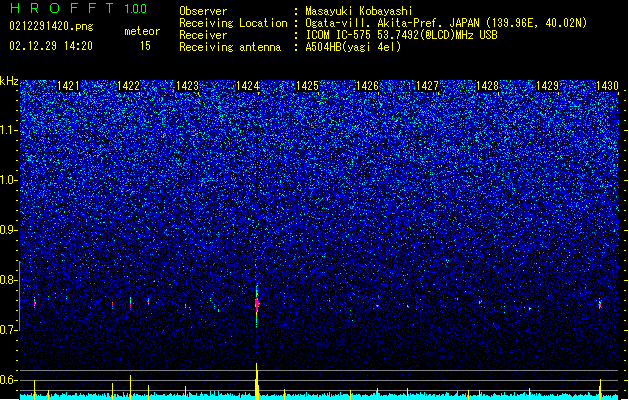
Task: Click time marker 1429
Action: (x=547, y=86)
